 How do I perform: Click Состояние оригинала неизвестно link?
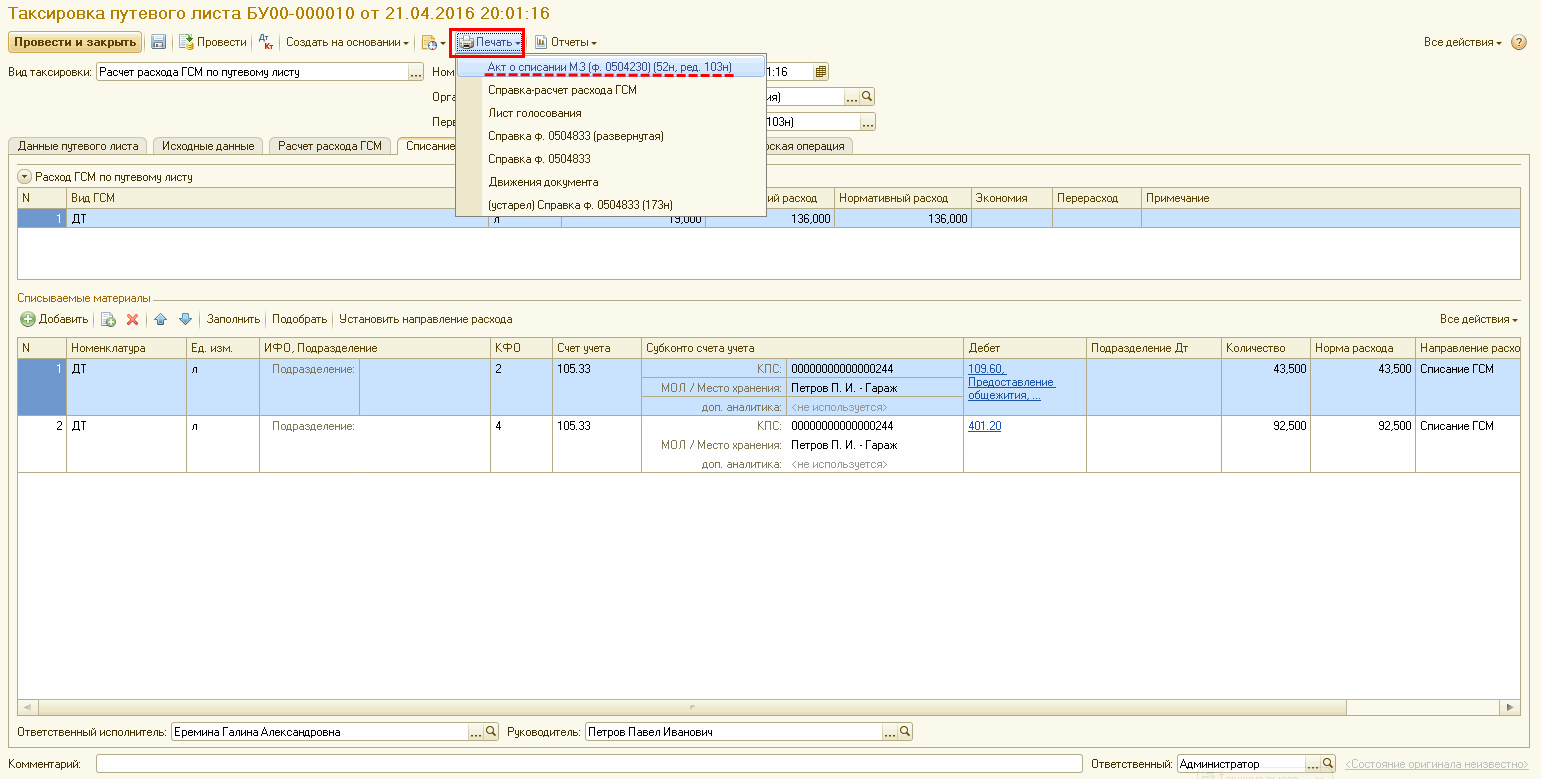pos(1436,764)
